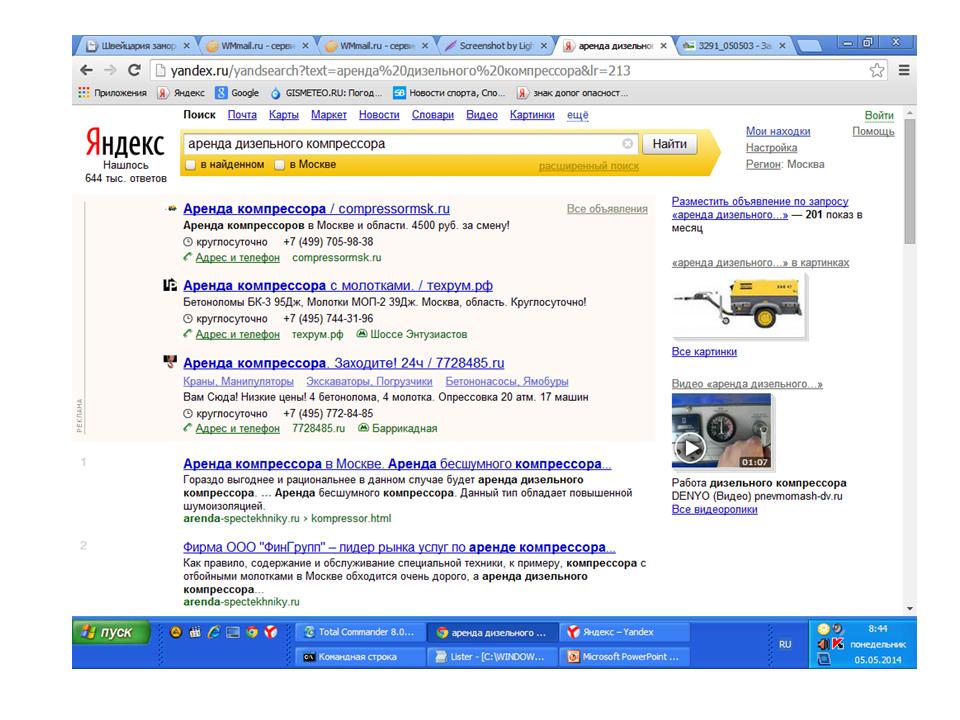This screenshot has width=960, height=720.
Task: Open Аренда компрессора с молотками ad
Action: (337, 285)
